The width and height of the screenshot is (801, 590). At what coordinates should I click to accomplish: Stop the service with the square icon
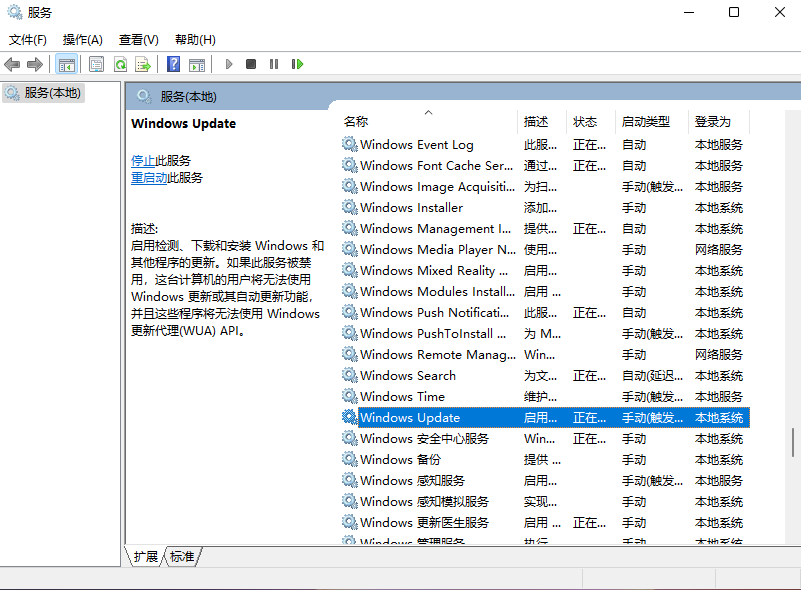click(251, 64)
